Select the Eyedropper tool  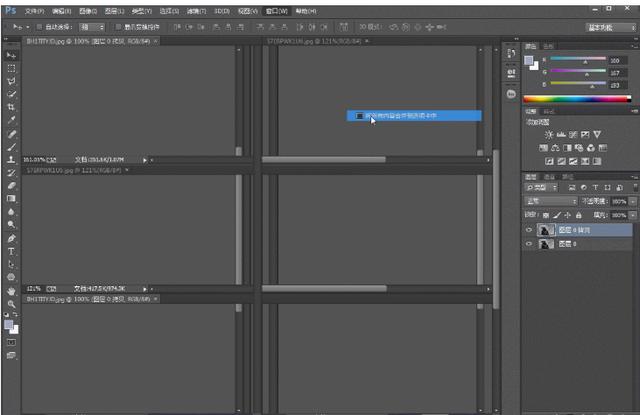pos(11,120)
